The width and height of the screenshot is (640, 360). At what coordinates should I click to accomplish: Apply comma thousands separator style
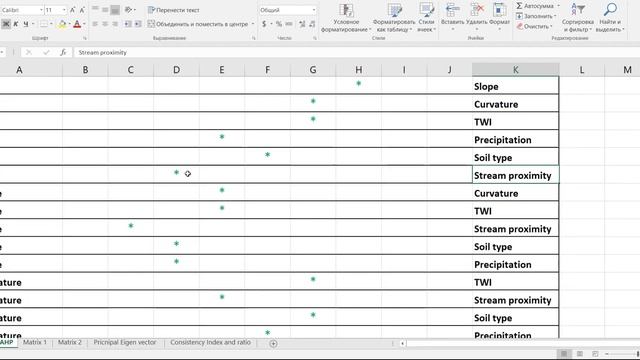[289, 24]
